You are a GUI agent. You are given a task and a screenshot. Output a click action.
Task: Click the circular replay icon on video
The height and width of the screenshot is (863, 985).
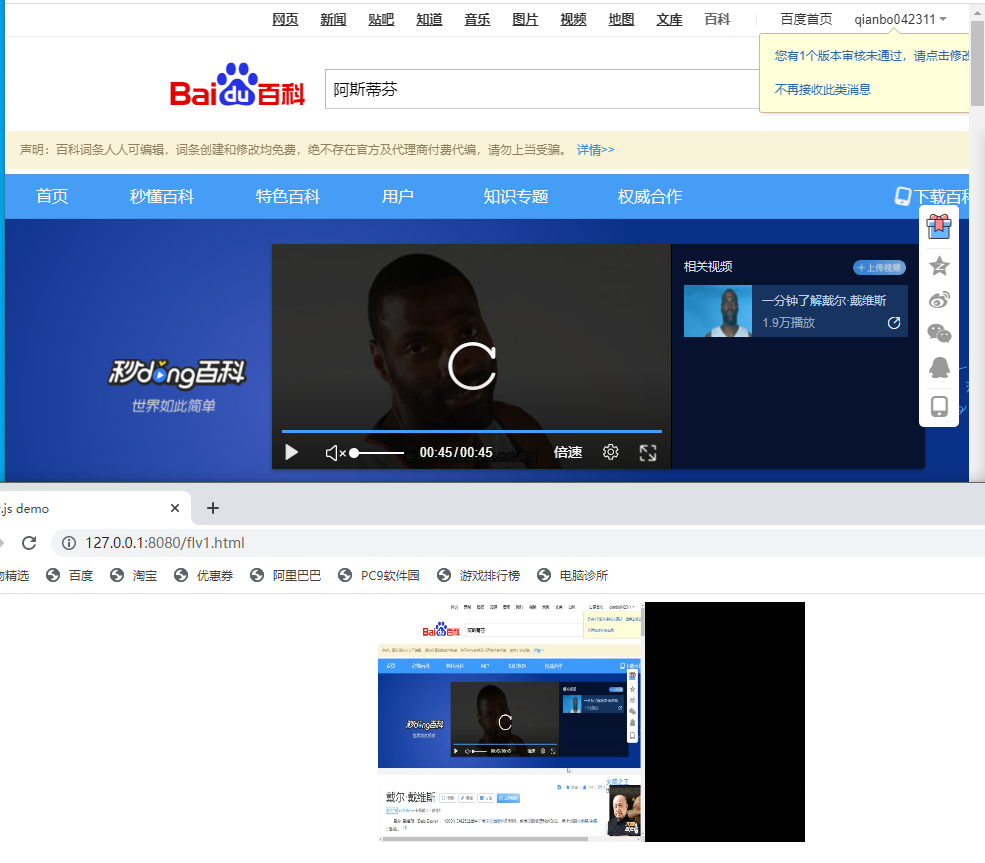click(x=472, y=366)
